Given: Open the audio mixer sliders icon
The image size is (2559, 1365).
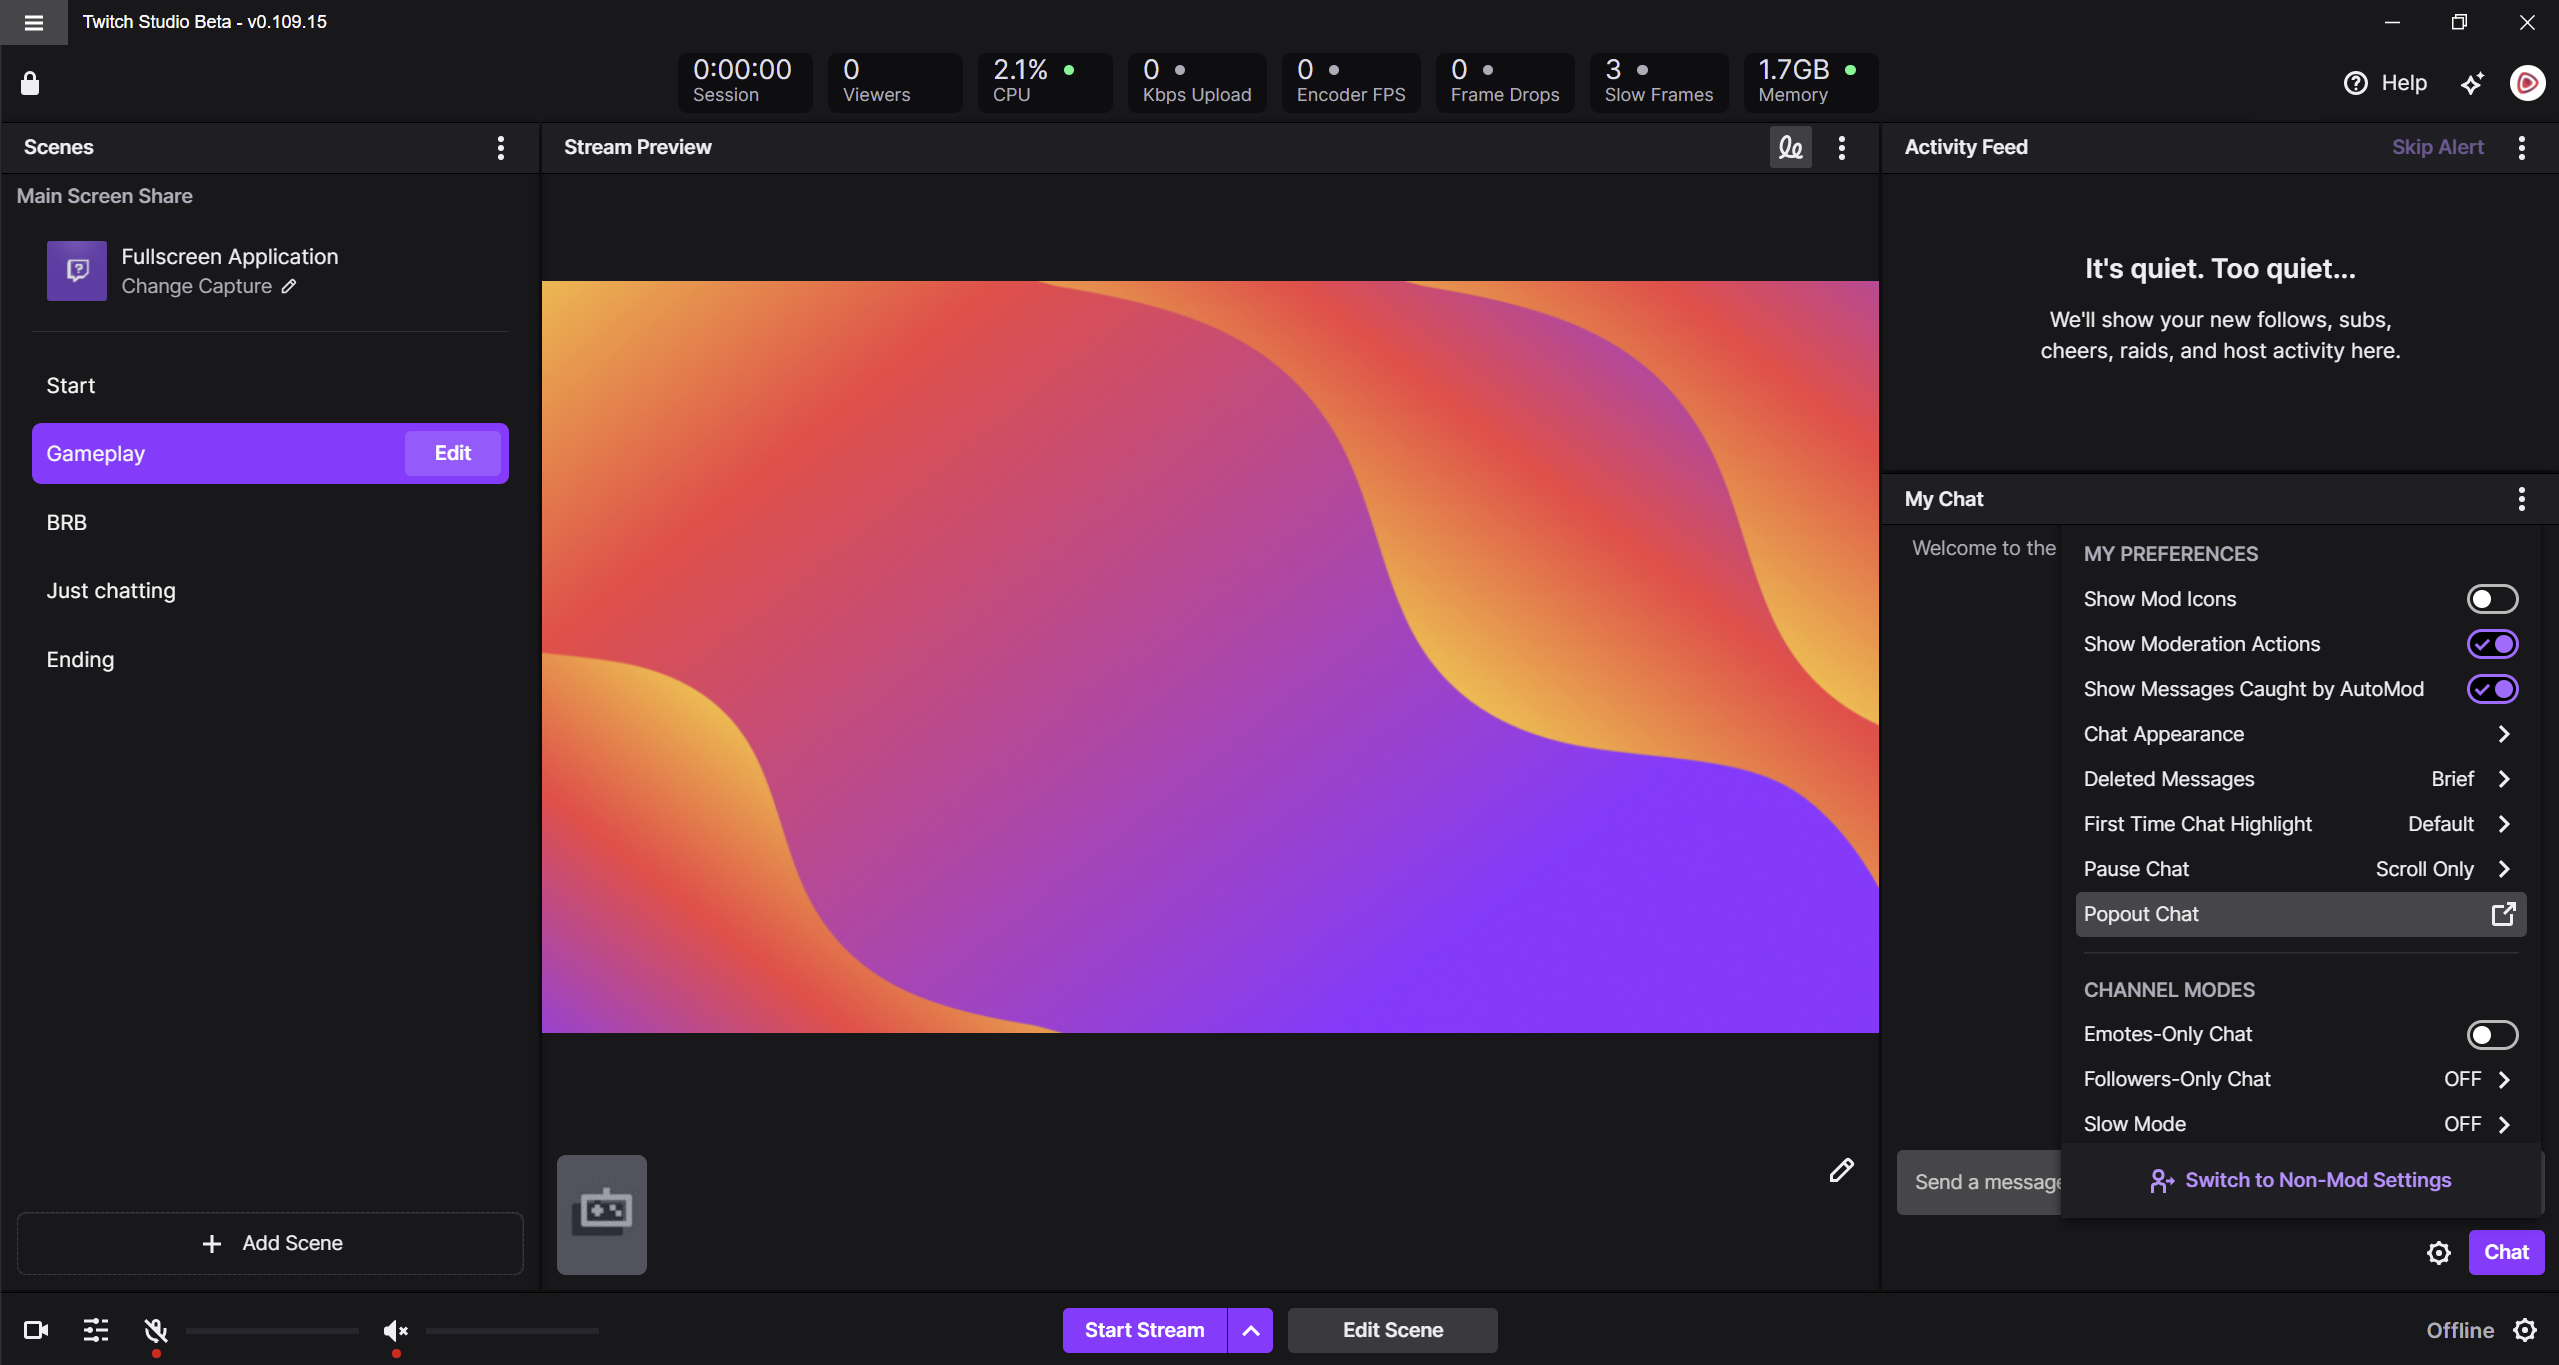Looking at the screenshot, I should [96, 1330].
